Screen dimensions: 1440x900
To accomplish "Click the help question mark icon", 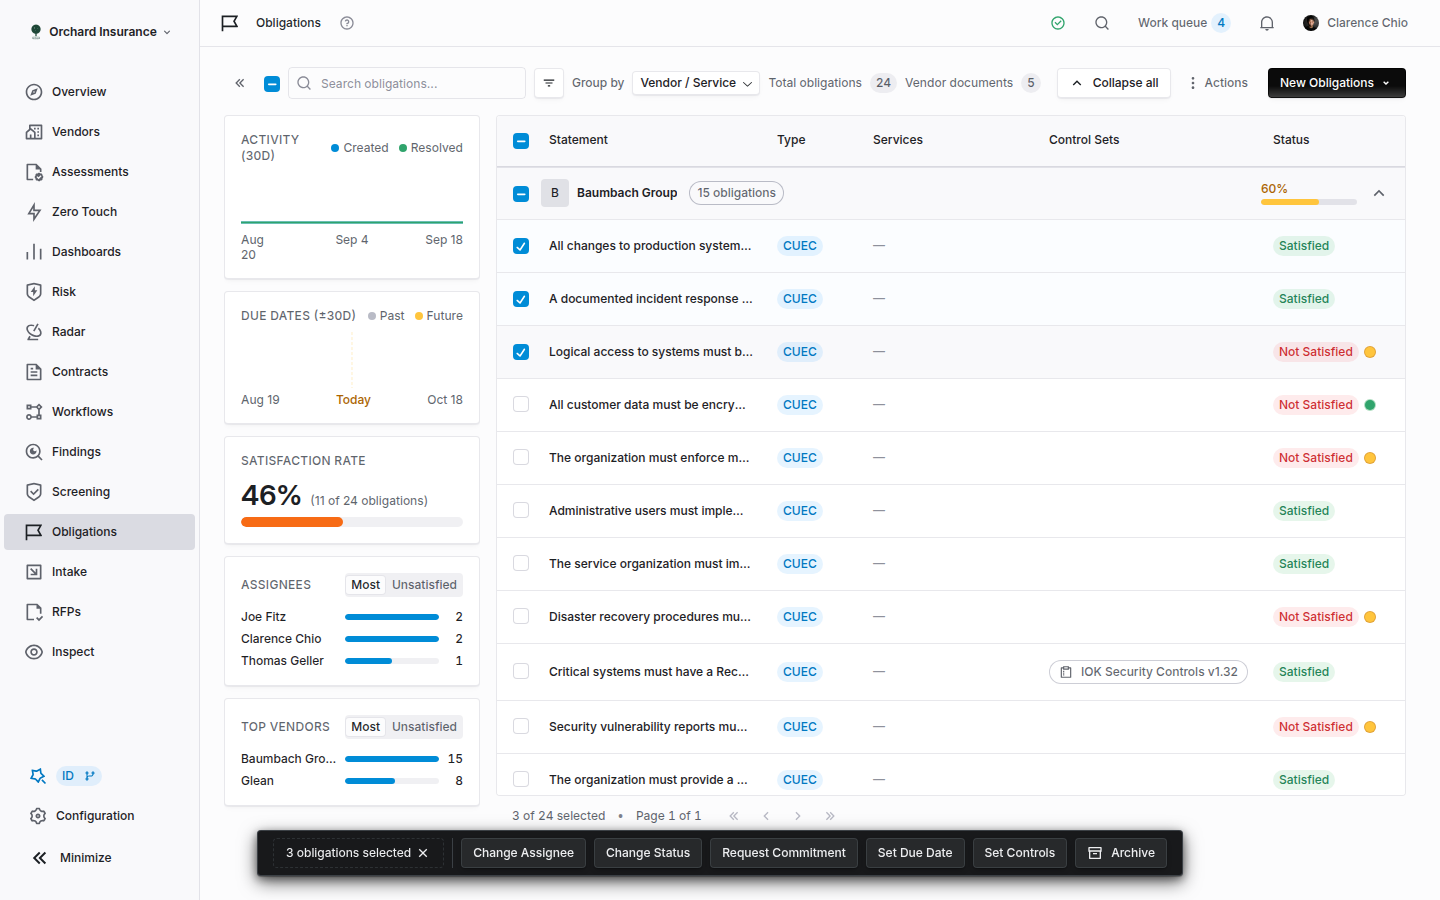I will (x=347, y=23).
